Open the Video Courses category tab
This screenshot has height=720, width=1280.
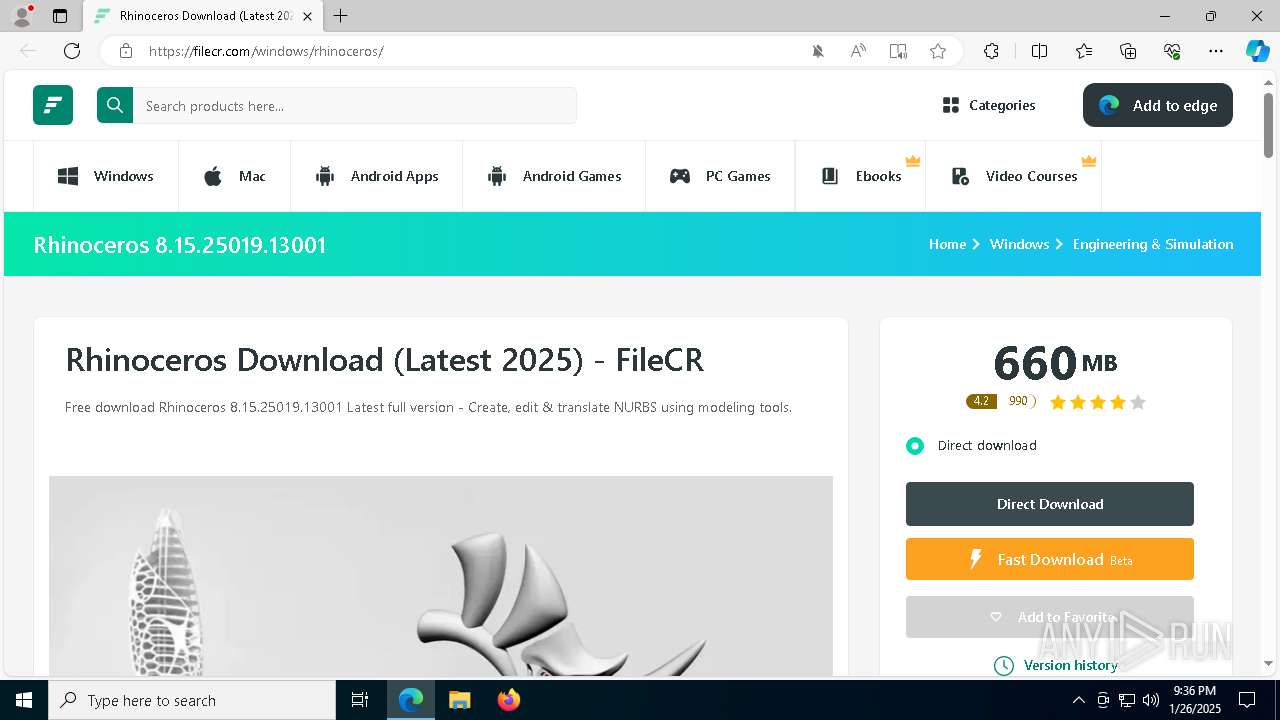tap(1014, 176)
